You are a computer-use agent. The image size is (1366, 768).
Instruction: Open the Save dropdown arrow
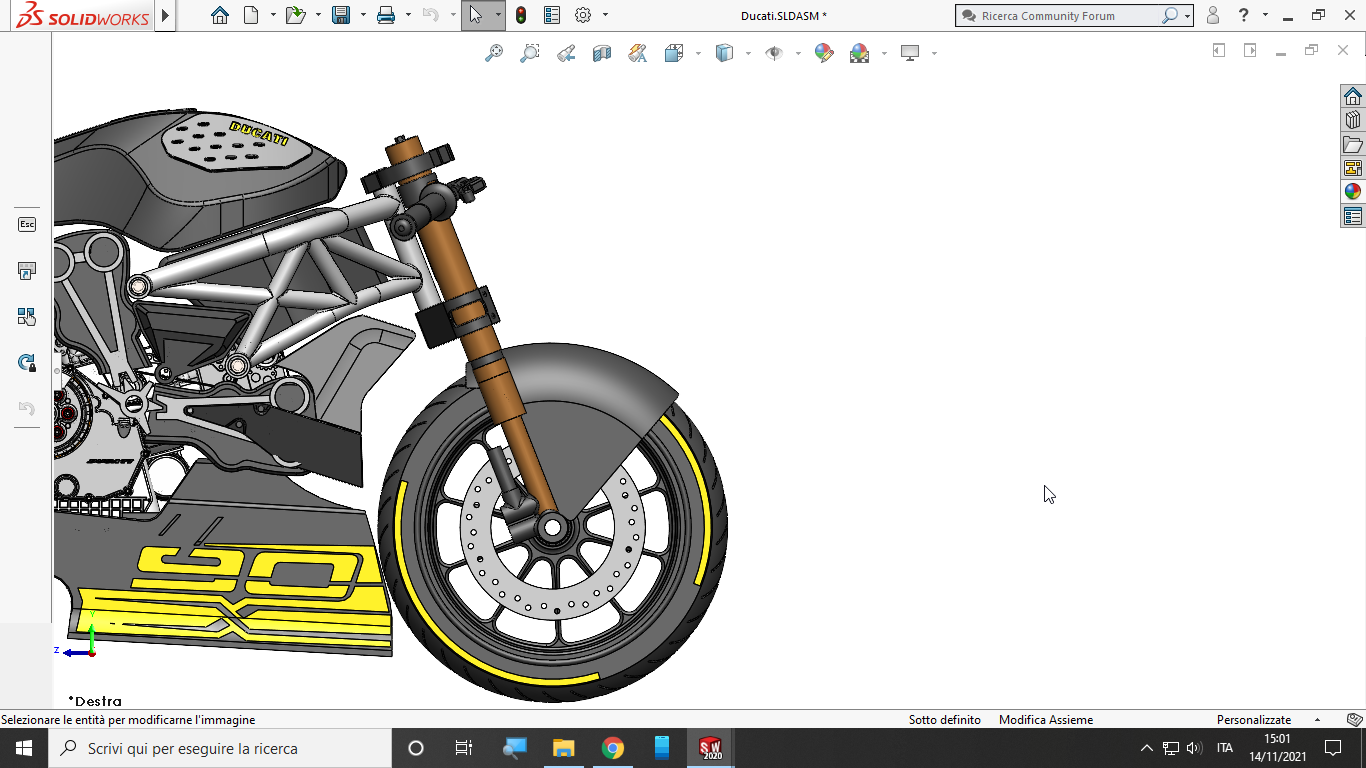pos(363,15)
